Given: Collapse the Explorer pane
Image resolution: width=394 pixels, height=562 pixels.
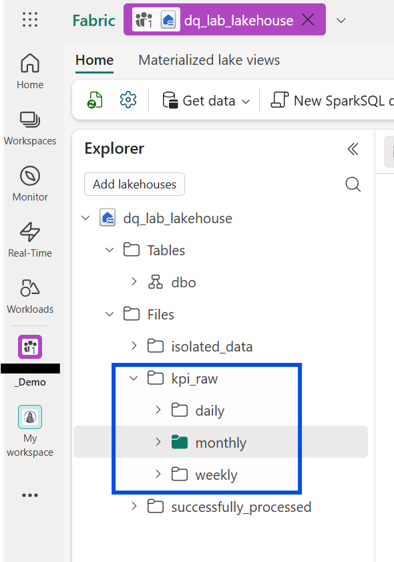Looking at the screenshot, I should pos(353,149).
